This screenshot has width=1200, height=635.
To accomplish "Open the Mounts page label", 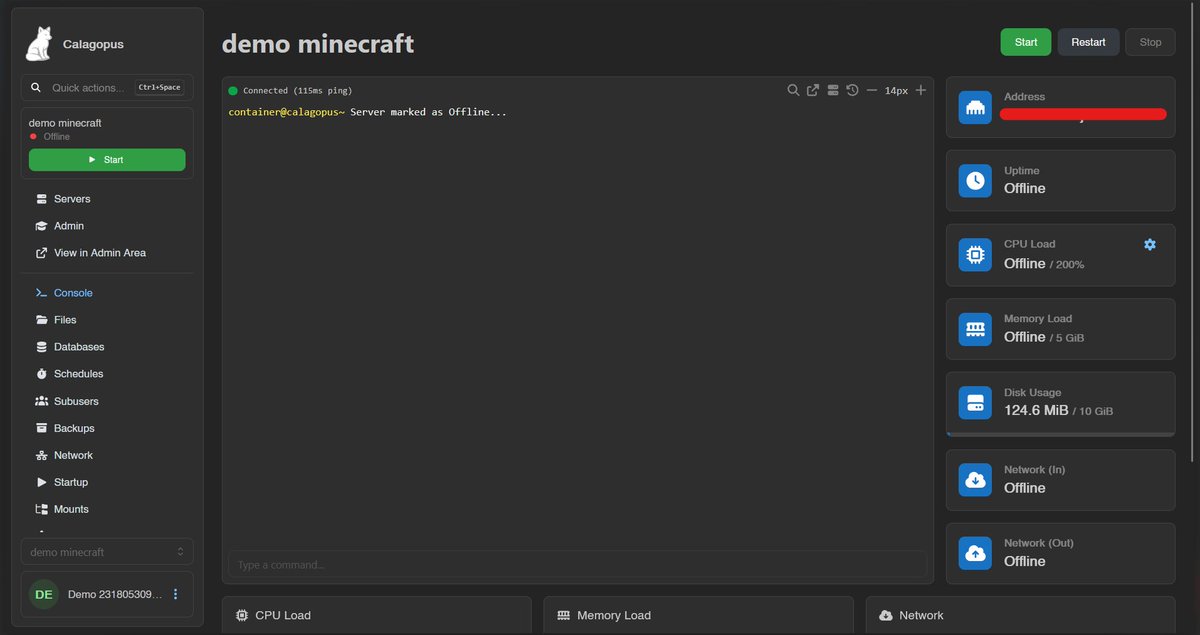I will tap(71, 509).
